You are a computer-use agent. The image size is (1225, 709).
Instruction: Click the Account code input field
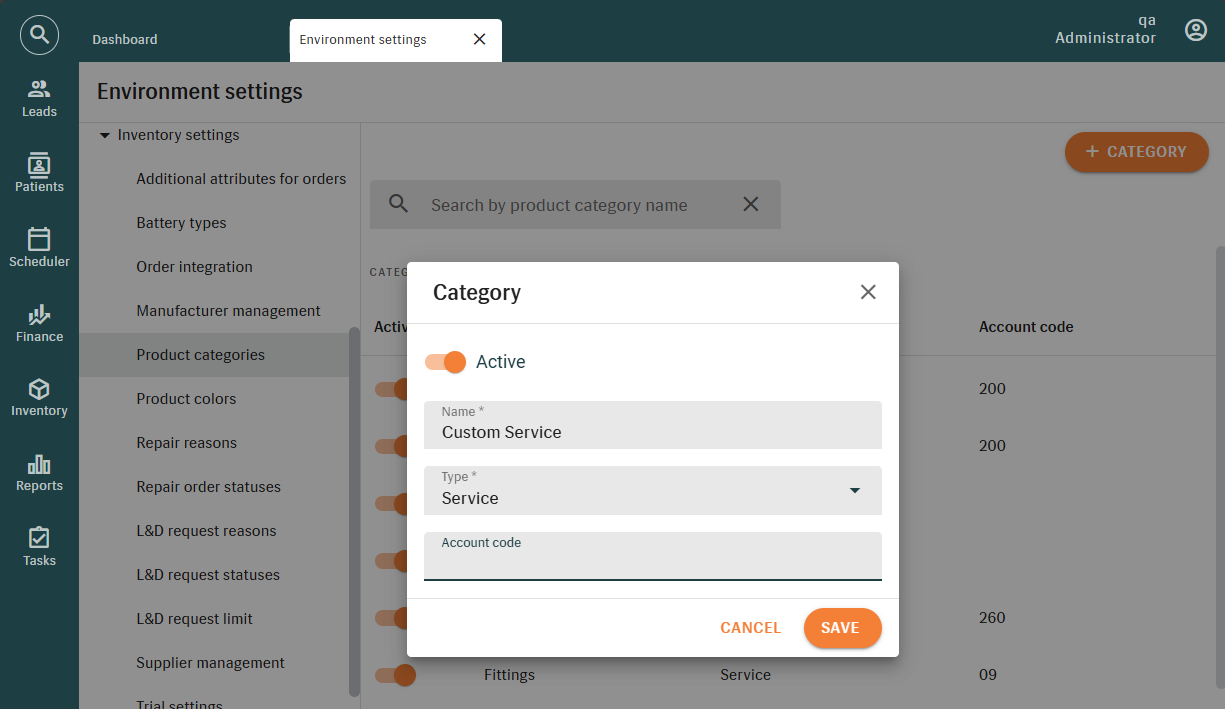coord(652,563)
